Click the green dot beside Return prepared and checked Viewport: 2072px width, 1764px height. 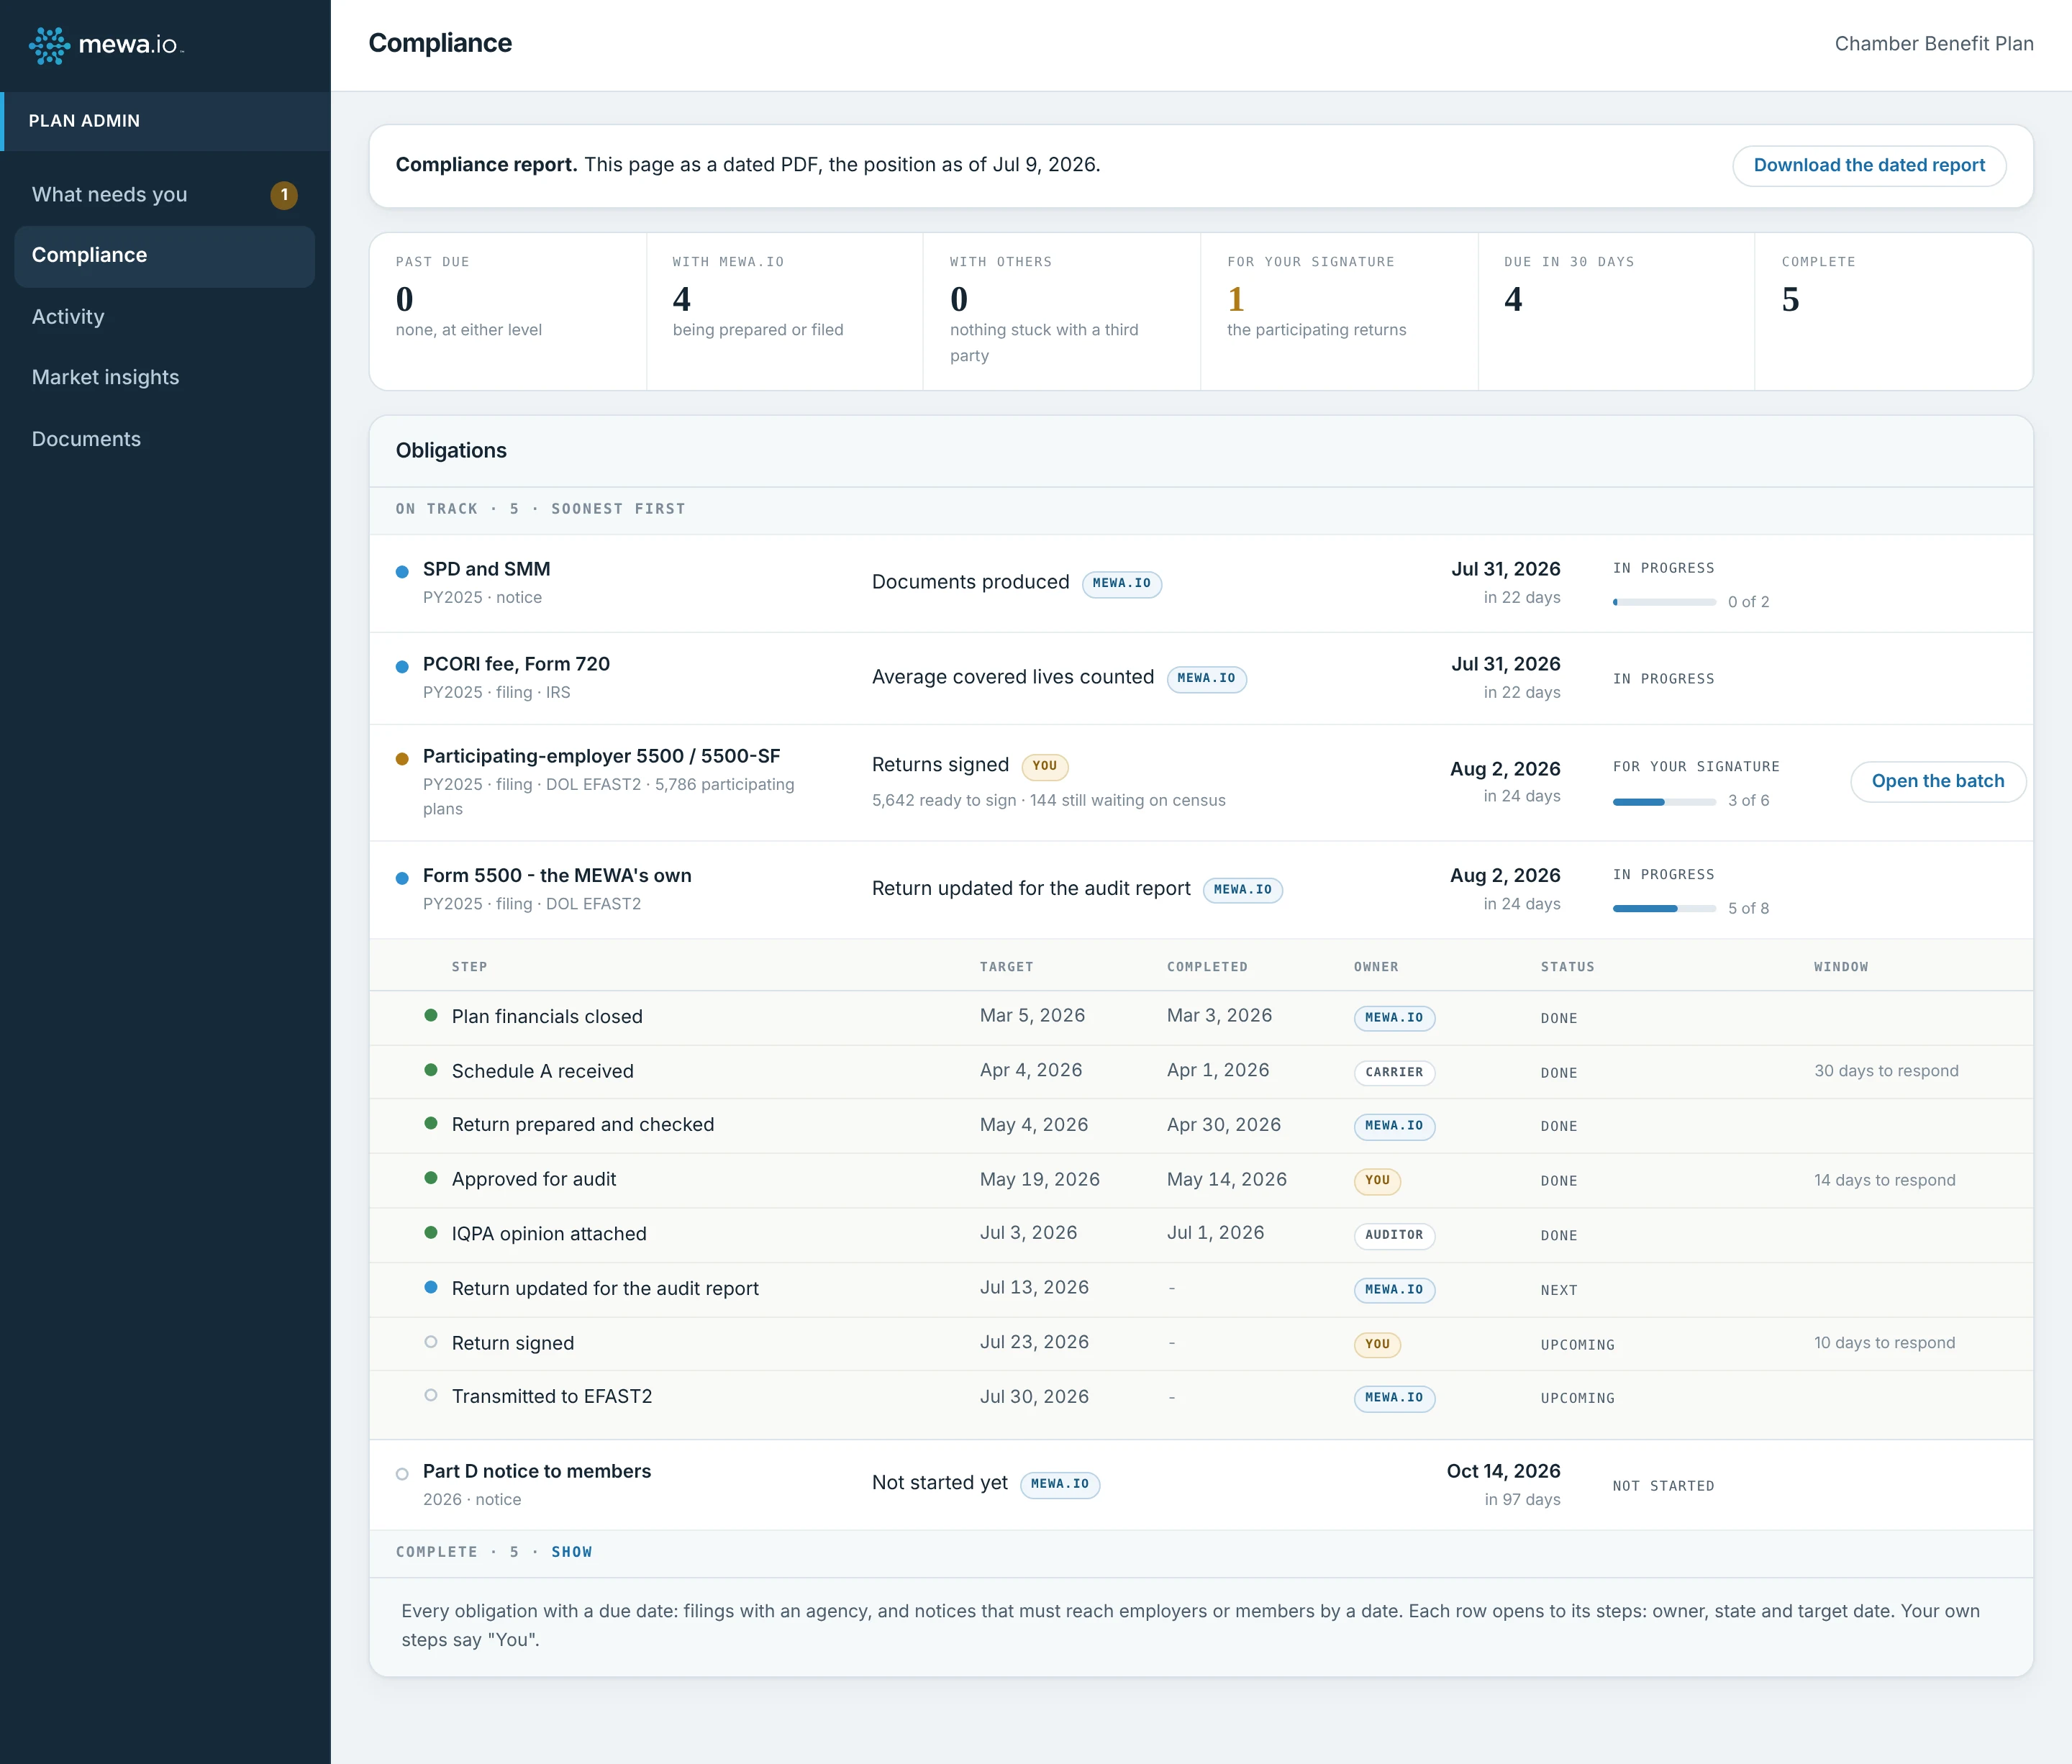click(x=431, y=1123)
